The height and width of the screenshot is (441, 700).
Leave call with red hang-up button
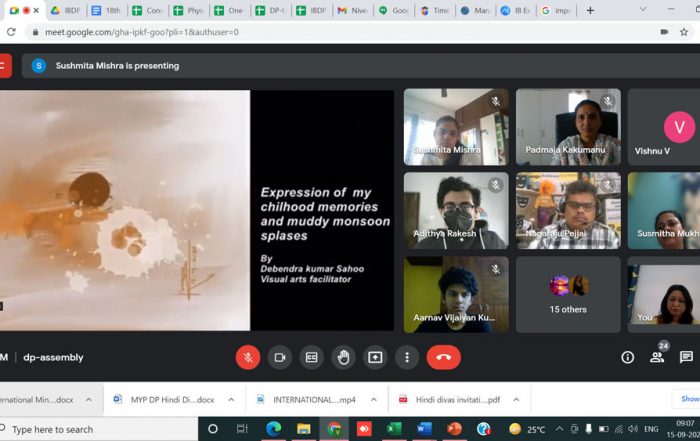pos(444,357)
